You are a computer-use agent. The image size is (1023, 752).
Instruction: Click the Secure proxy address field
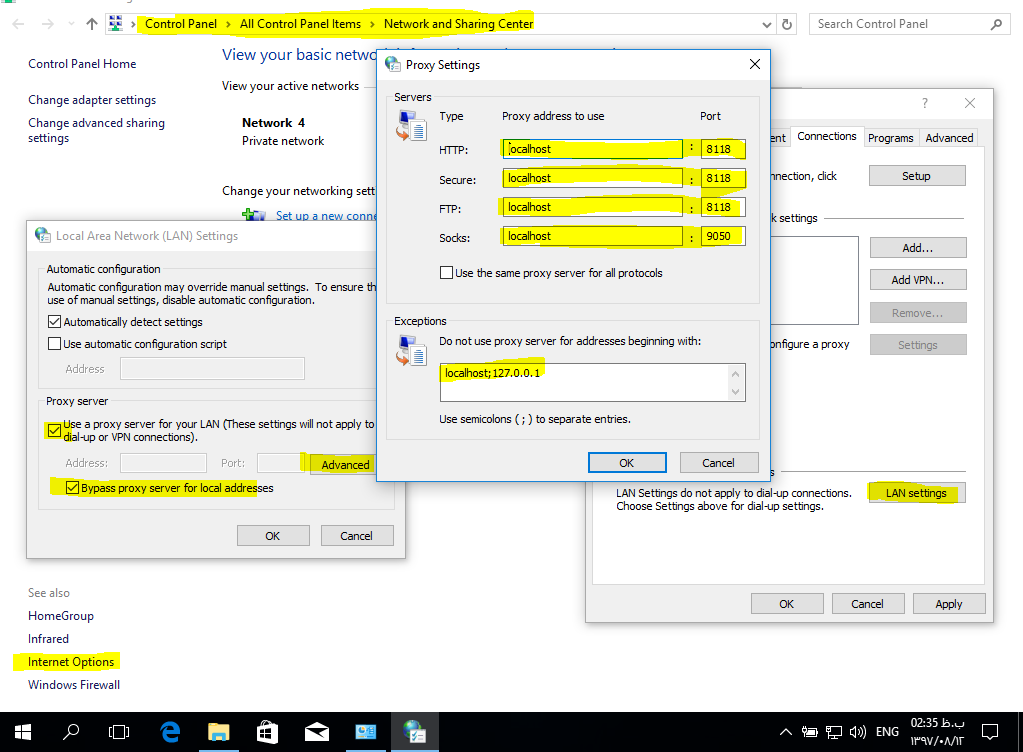pyautogui.click(x=592, y=178)
